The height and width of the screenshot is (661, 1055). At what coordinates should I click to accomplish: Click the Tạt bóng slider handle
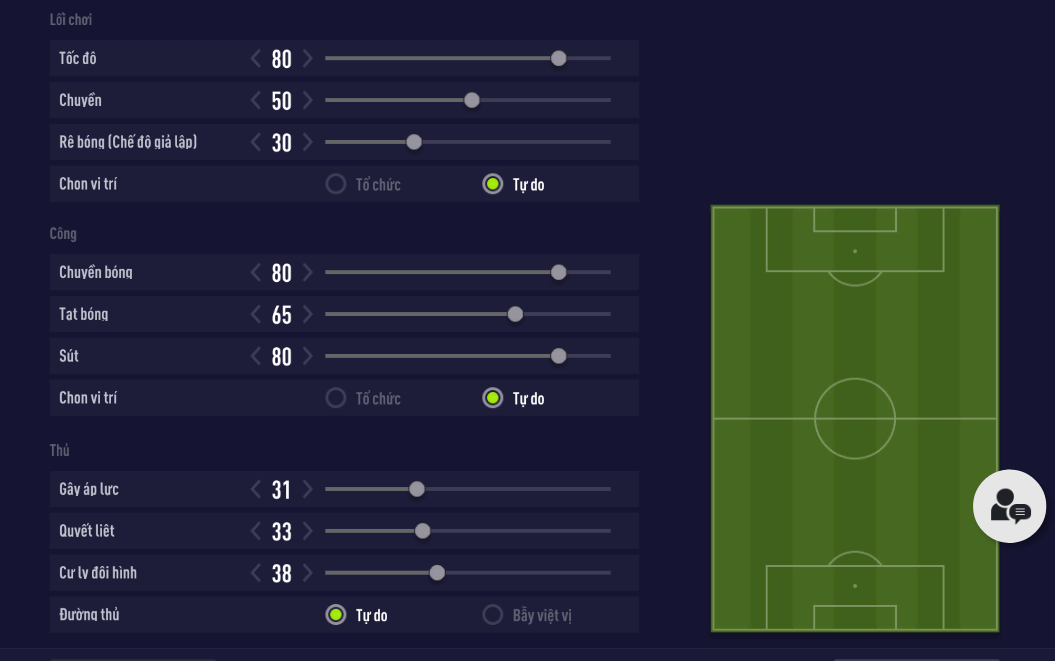click(x=515, y=315)
